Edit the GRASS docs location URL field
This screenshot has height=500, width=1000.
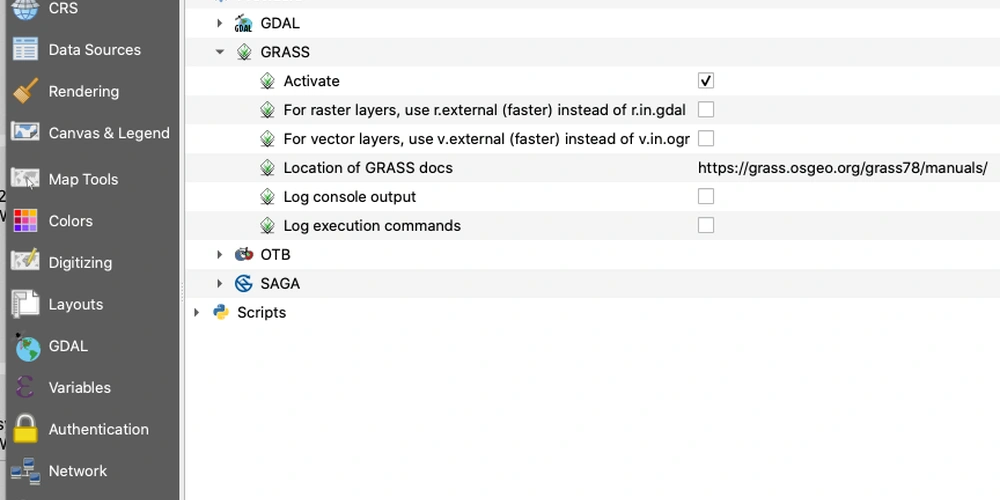coord(842,168)
